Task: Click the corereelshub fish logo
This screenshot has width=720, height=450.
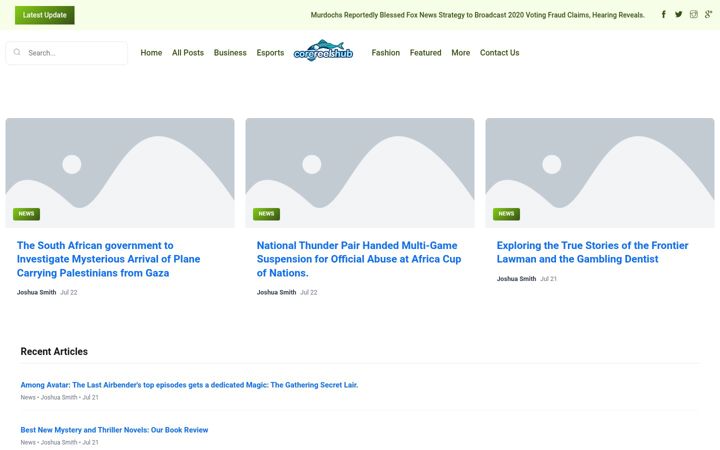Action: click(x=323, y=50)
